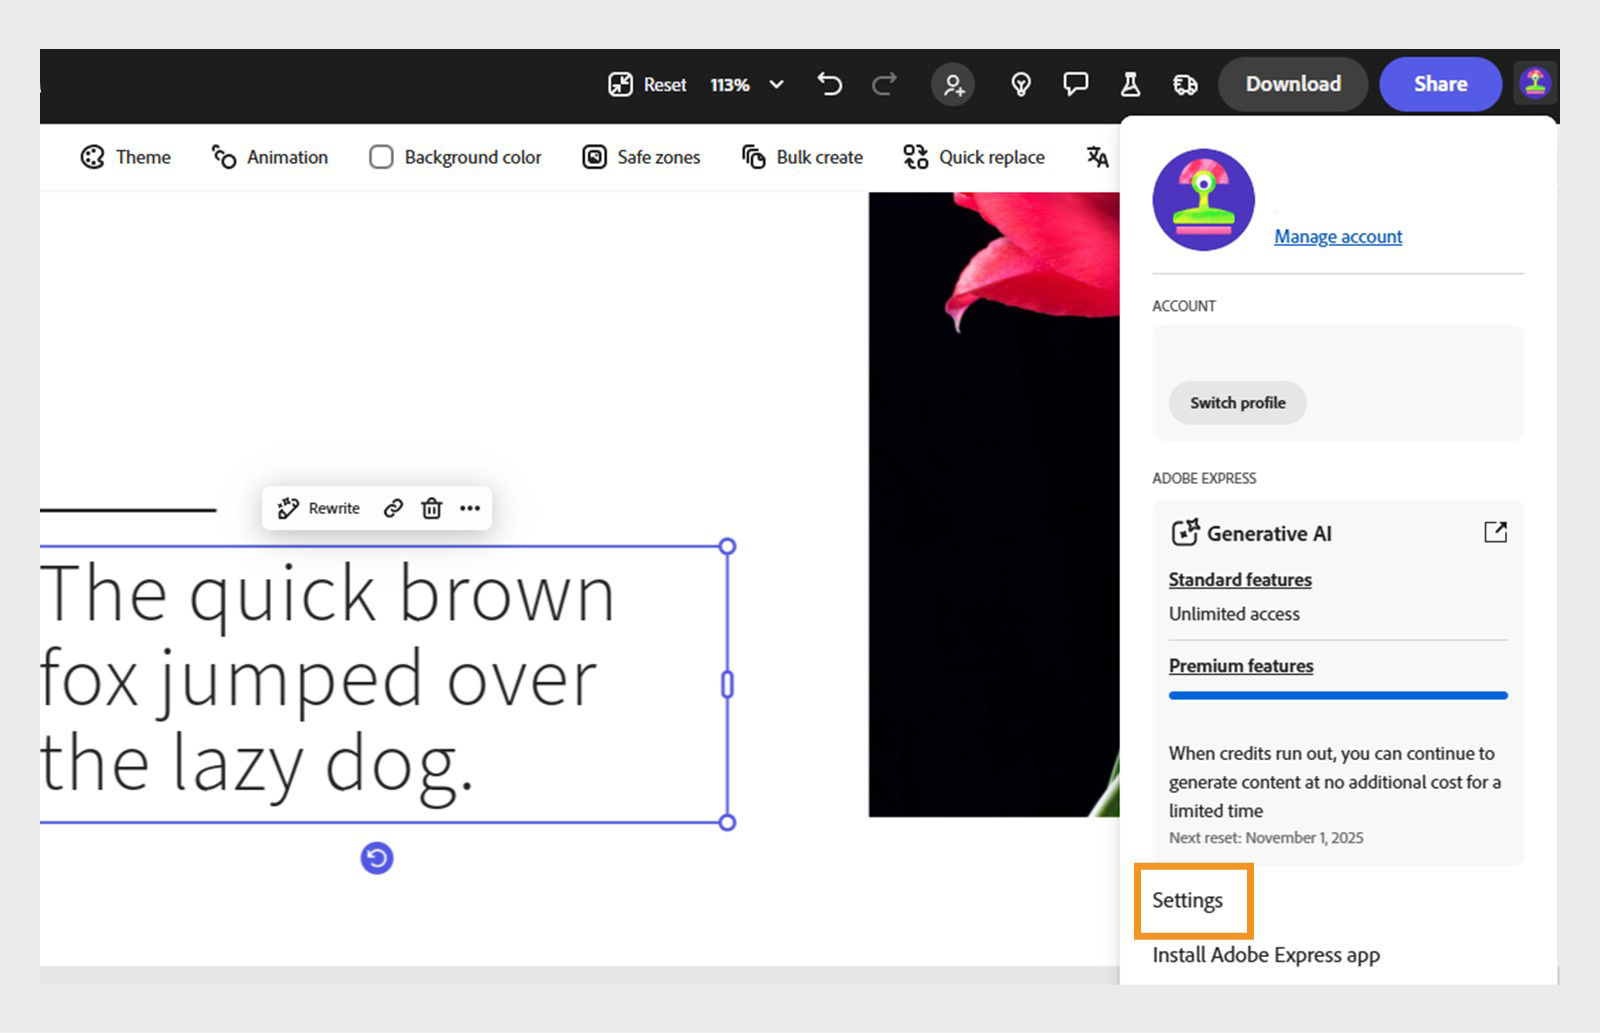Click the icon left of Download
Image resolution: width=1600 pixels, height=1033 pixels.
tap(1185, 84)
